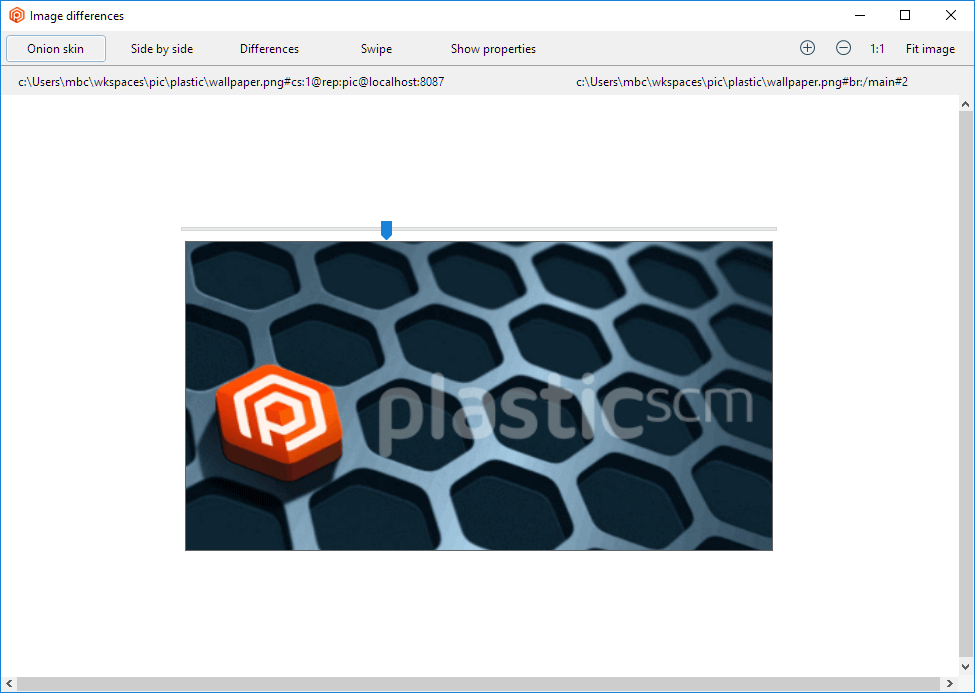Zoom out with the minus icon

point(843,48)
